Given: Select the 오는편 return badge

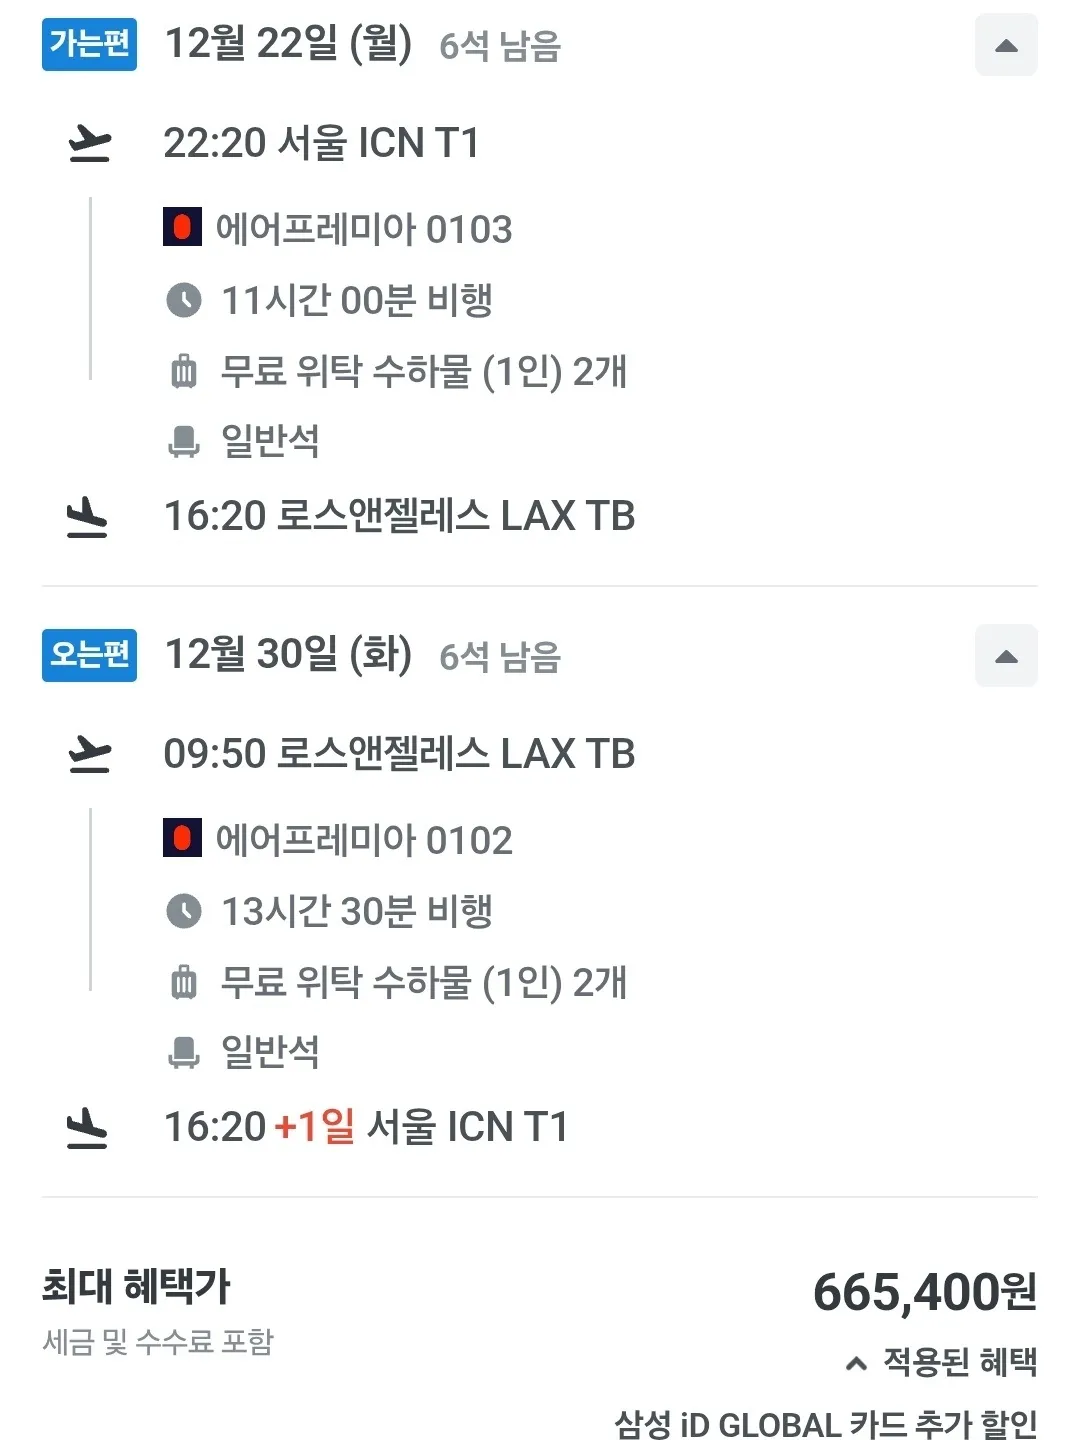Looking at the screenshot, I should coord(89,655).
